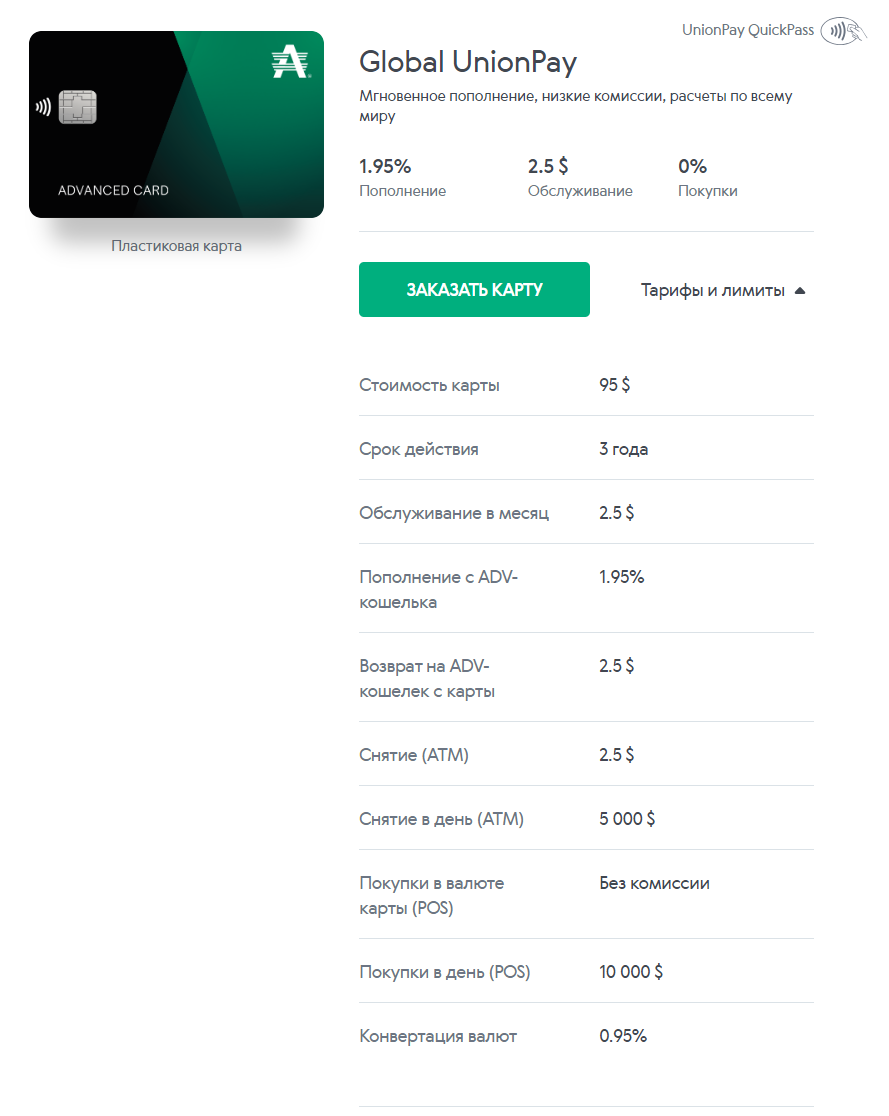Order the card with ЗАКАЗАТЬ КАРТУ button
The width and height of the screenshot is (889, 1116).
point(474,290)
